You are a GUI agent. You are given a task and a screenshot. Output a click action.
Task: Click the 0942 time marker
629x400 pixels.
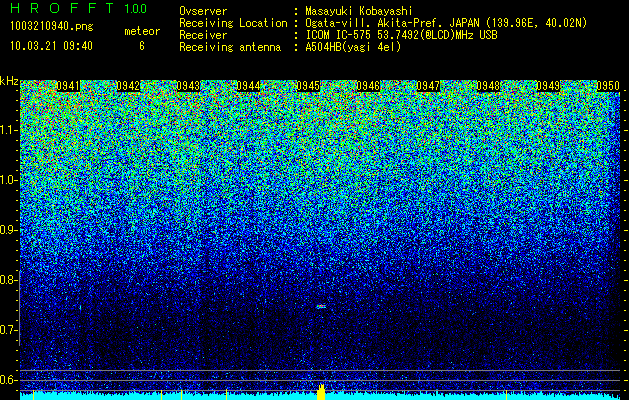(x=128, y=86)
